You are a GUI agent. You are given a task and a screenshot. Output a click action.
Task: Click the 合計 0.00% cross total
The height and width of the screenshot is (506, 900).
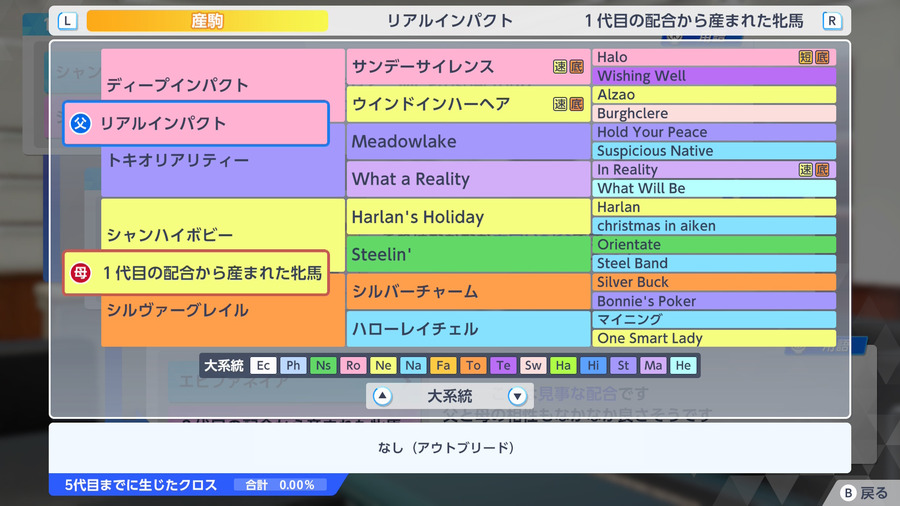coord(280,485)
